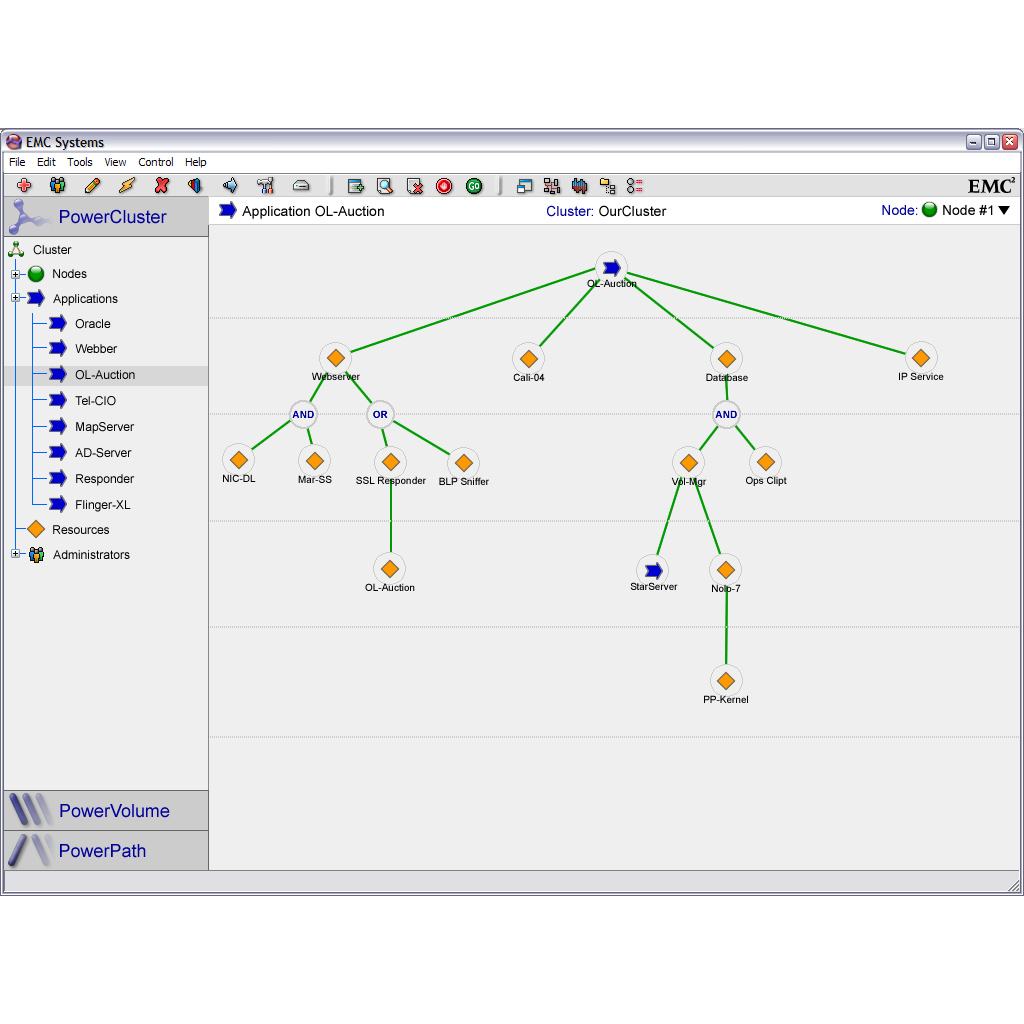Select OL-Auction in the applications tree
Viewport: 1024px width, 1024px height.
click(105, 375)
